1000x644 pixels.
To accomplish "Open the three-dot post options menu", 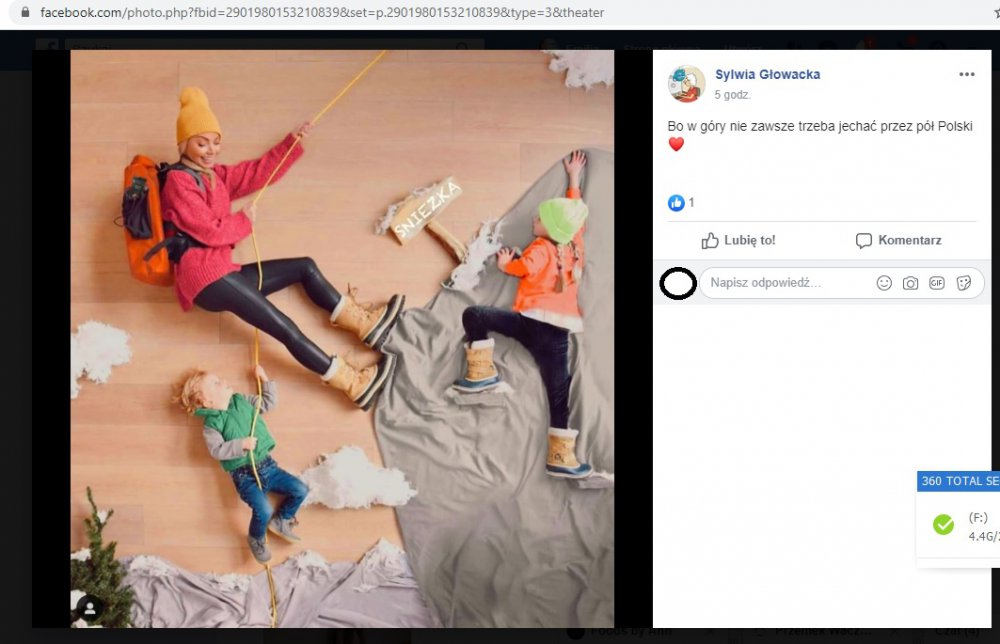I will [x=966, y=75].
